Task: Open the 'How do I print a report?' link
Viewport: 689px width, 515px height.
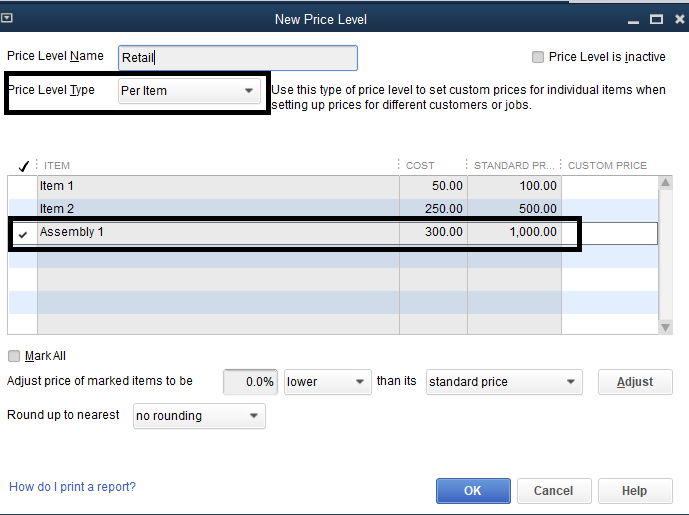Action: [72, 487]
